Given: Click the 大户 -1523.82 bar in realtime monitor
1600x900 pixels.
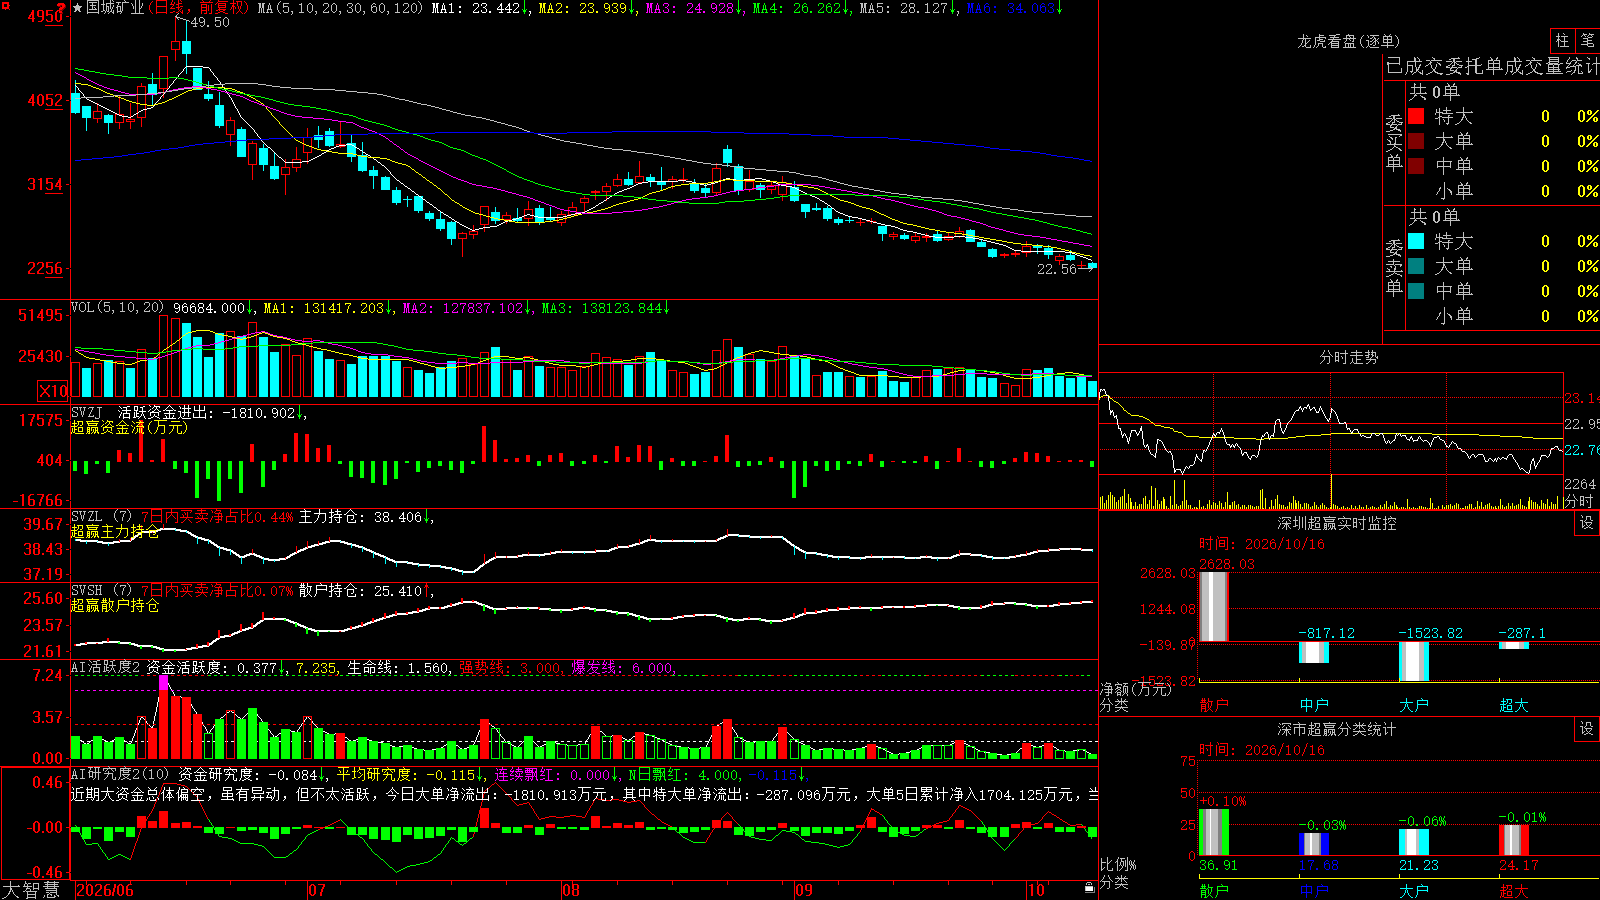Looking at the screenshot, I should [1414, 661].
